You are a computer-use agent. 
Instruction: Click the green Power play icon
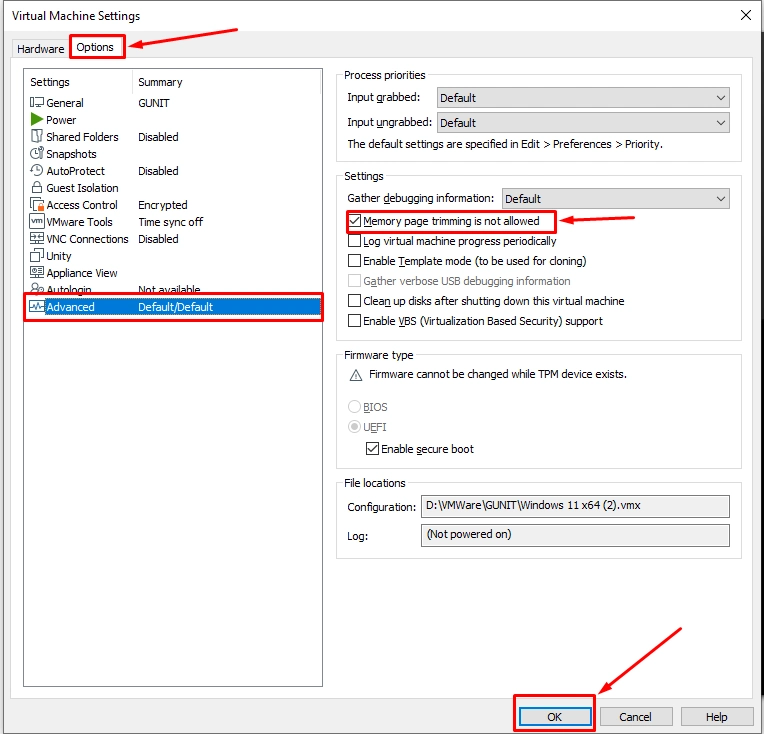click(37, 119)
